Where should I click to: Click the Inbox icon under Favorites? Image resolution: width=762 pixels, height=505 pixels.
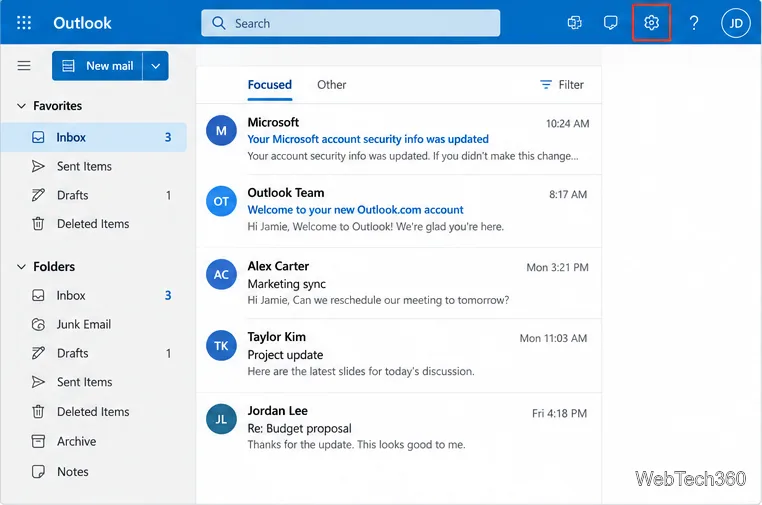pos(38,137)
